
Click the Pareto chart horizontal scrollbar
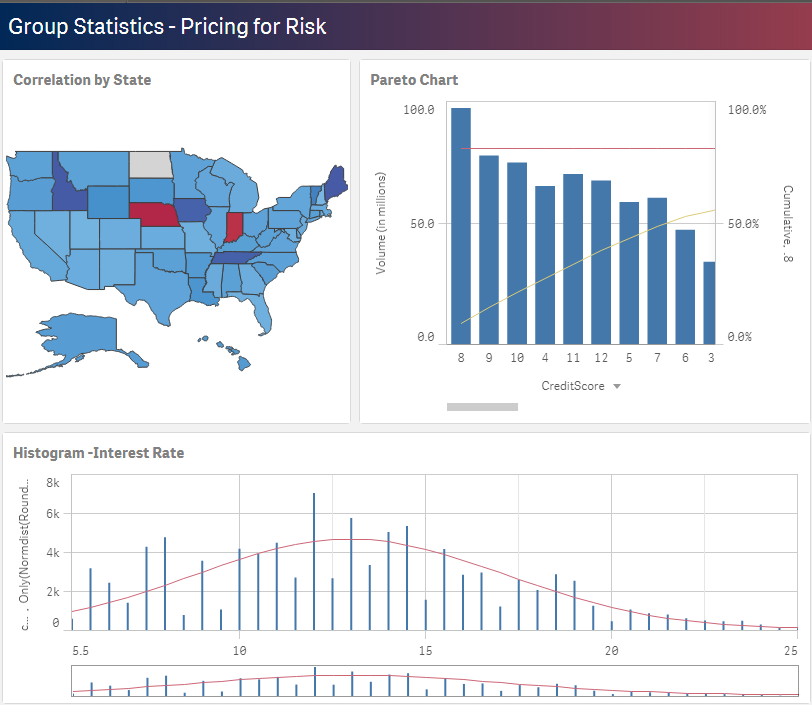click(482, 407)
